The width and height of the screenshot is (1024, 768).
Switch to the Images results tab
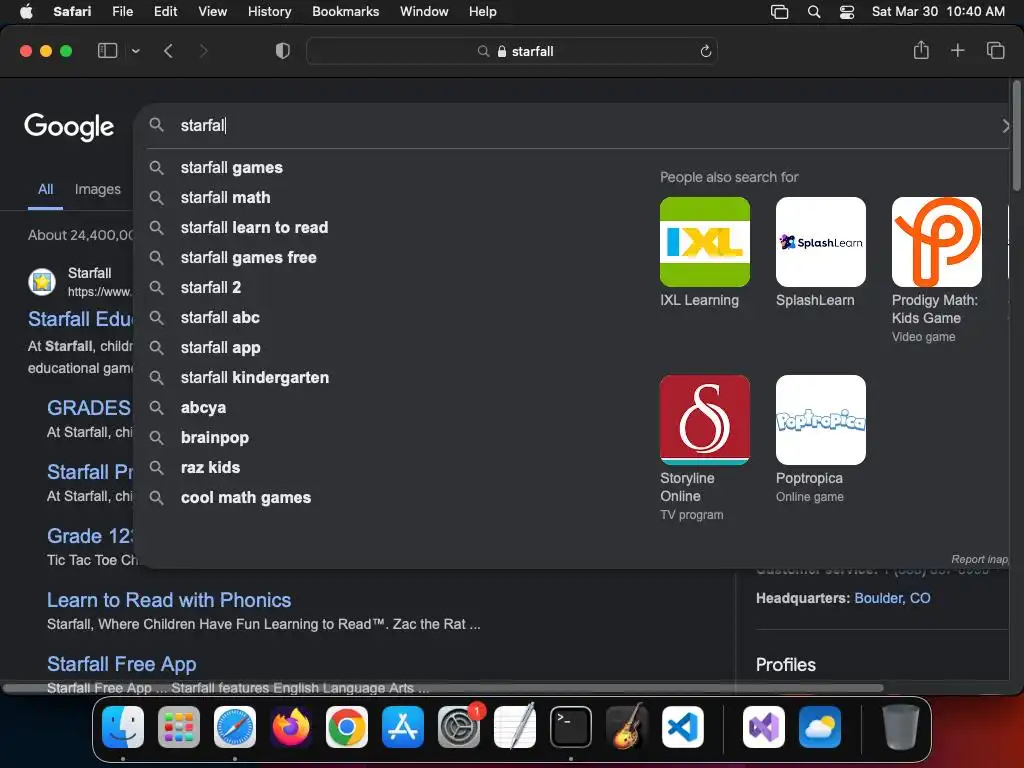97,189
